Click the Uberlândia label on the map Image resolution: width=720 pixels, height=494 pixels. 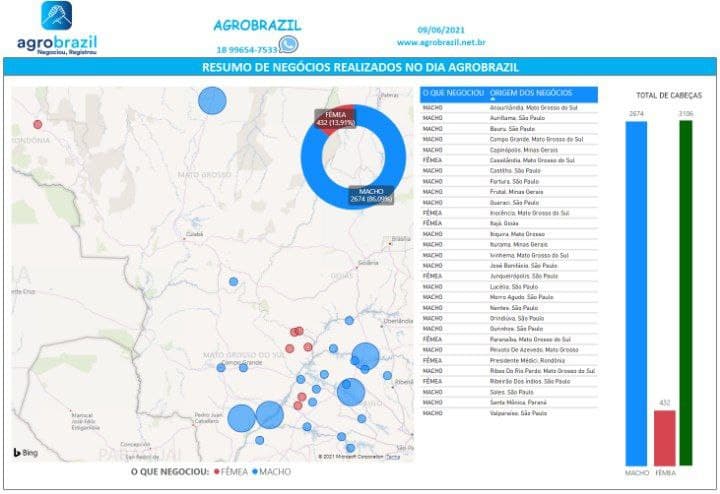click(x=398, y=321)
